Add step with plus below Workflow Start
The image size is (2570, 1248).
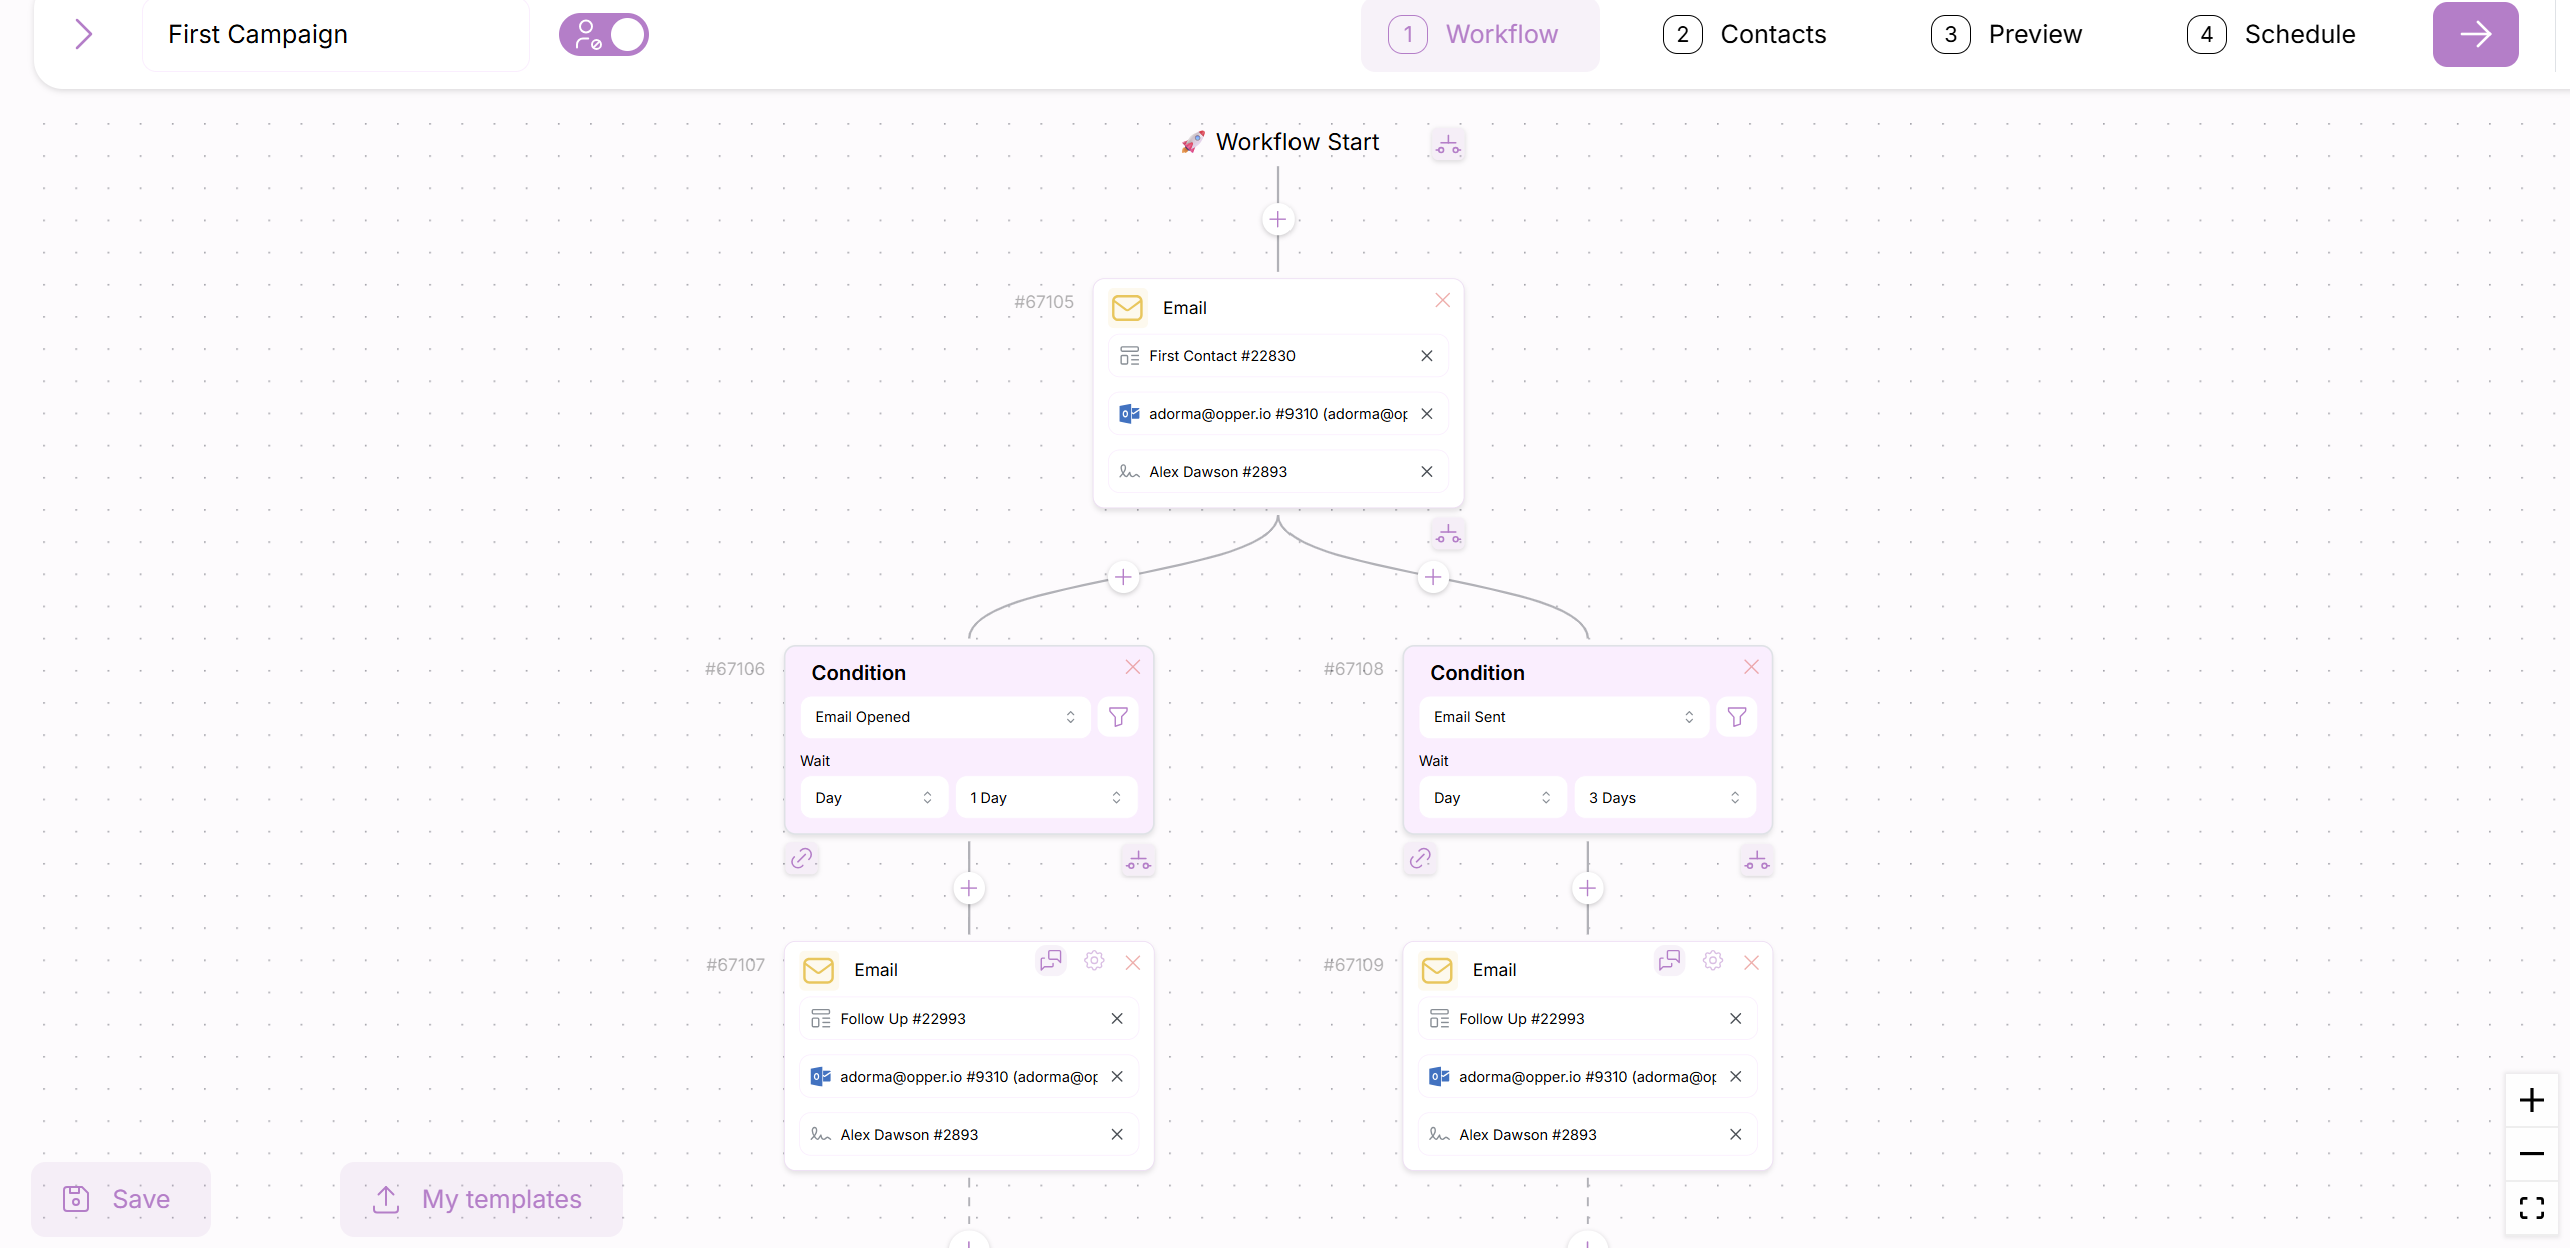(1277, 220)
